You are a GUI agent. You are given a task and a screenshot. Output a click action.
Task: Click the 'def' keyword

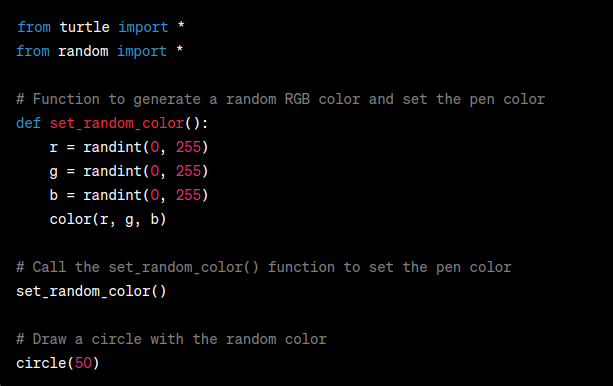point(29,124)
